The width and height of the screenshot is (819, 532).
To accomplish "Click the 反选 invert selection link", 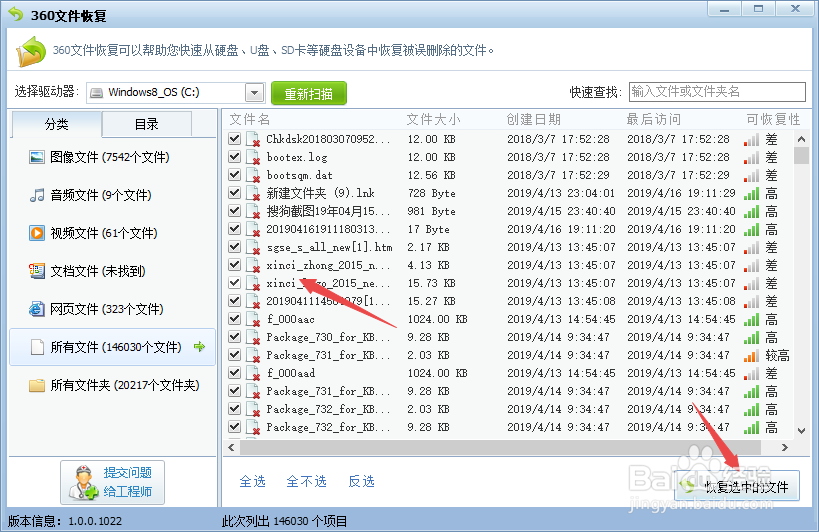I will pyautogui.click(x=361, y=481).
